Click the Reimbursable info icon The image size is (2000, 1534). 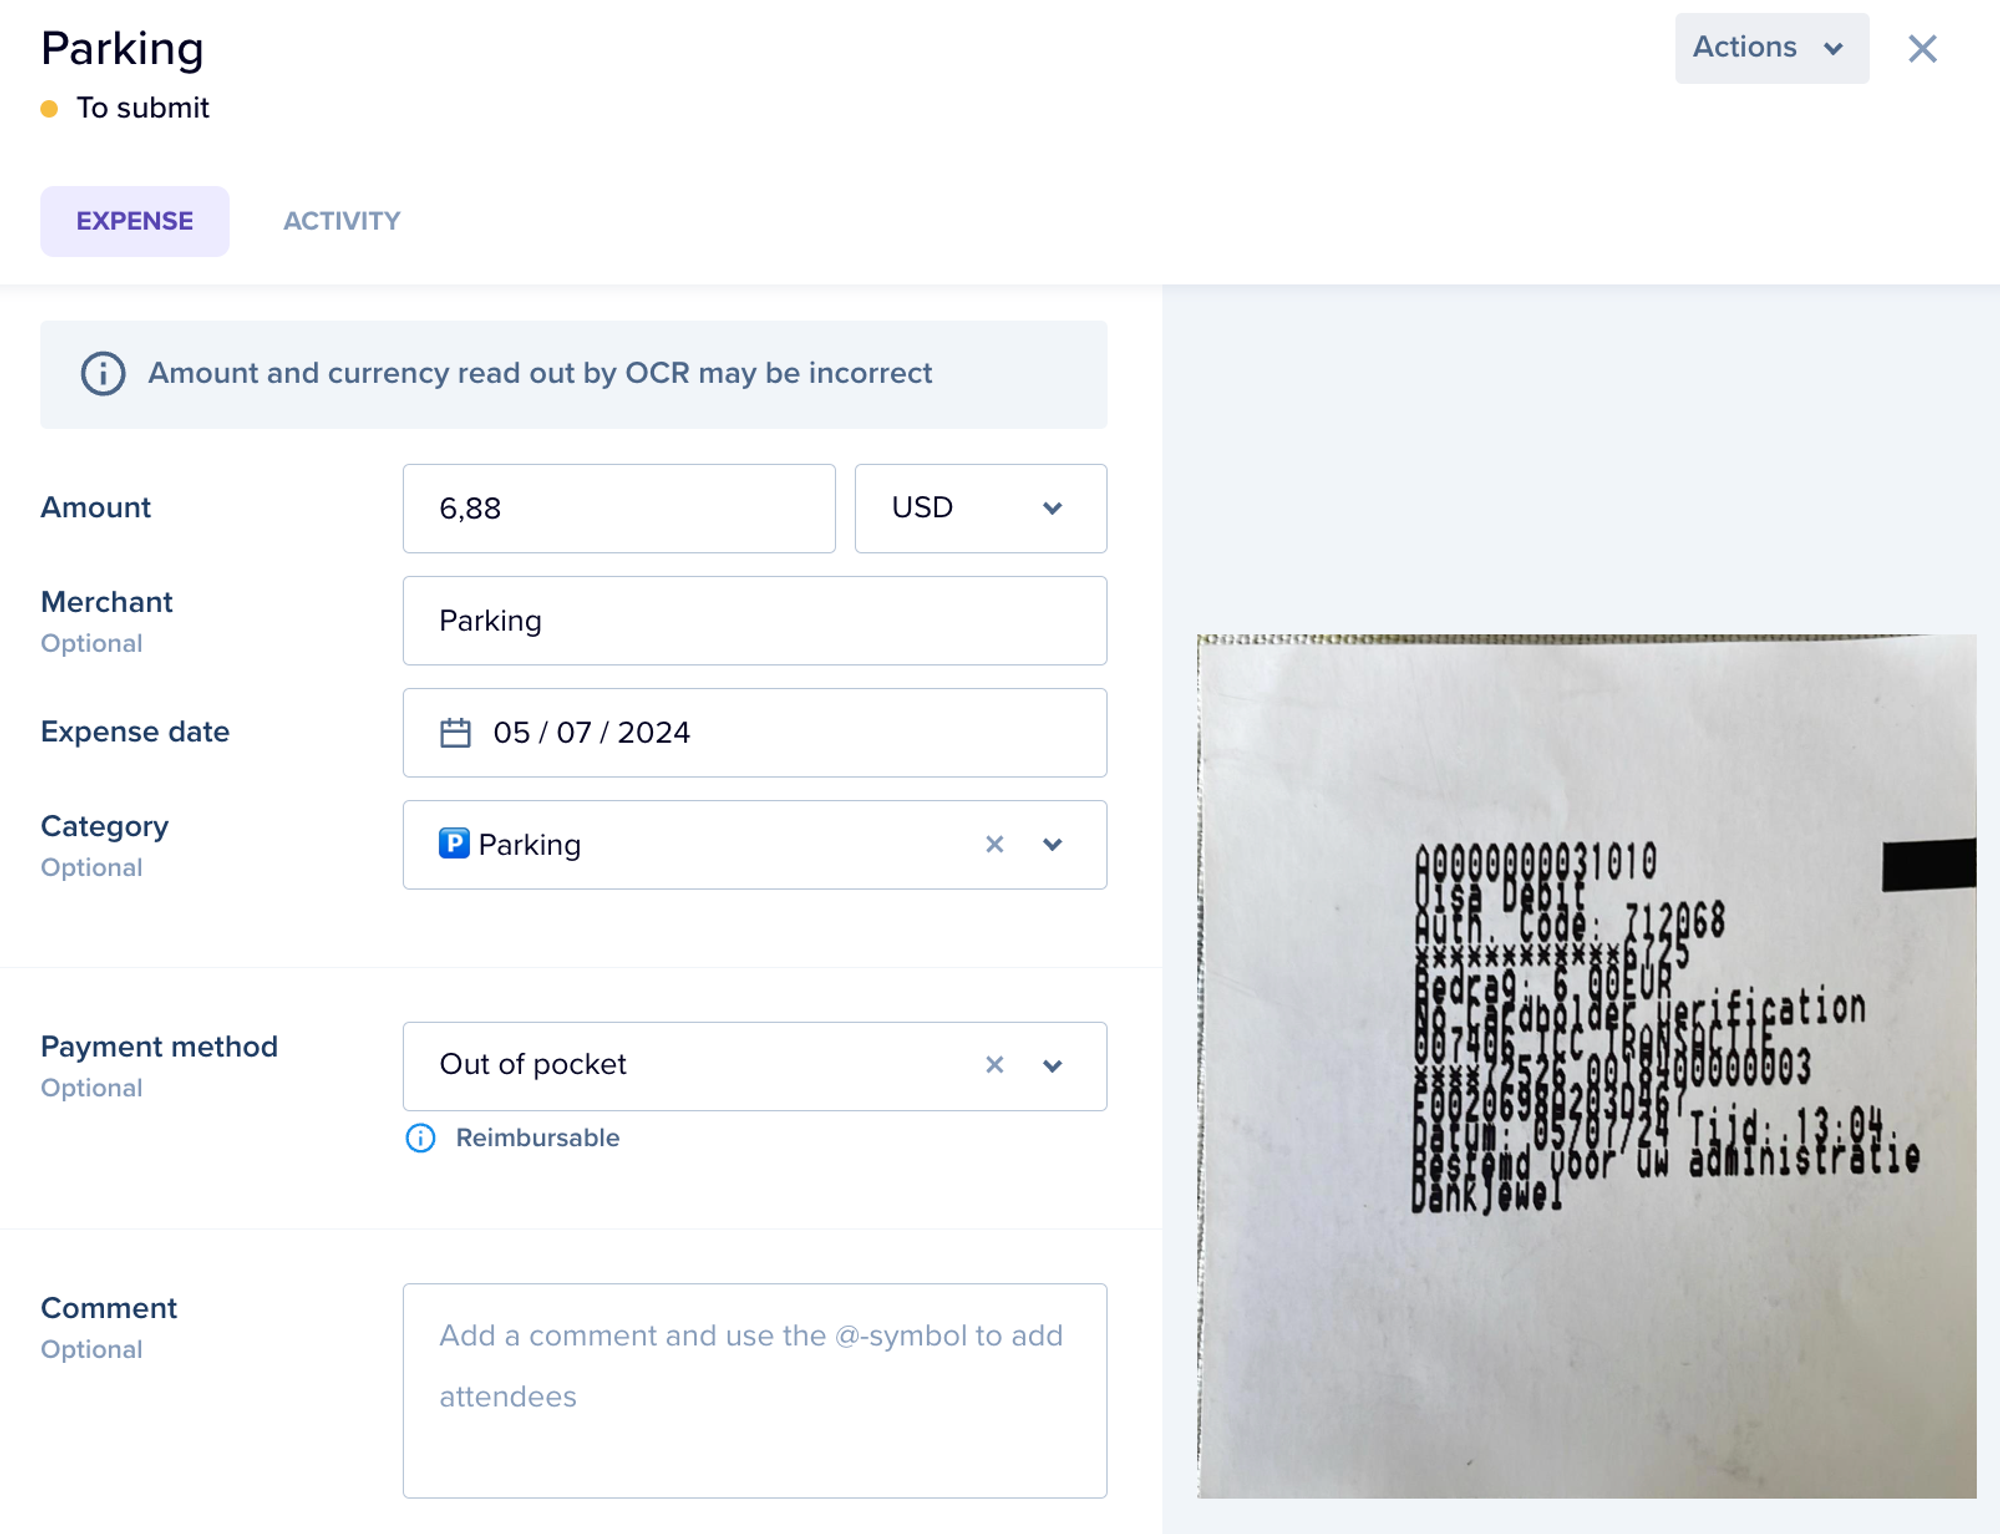click(421, 1138)
